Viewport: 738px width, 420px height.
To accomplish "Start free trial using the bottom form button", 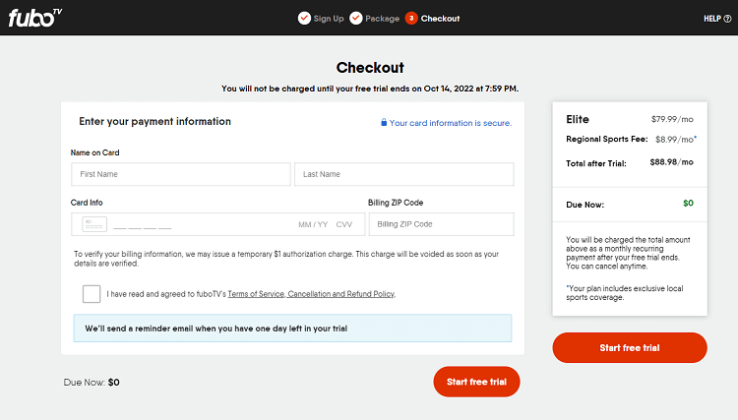I will coord(476,382).
